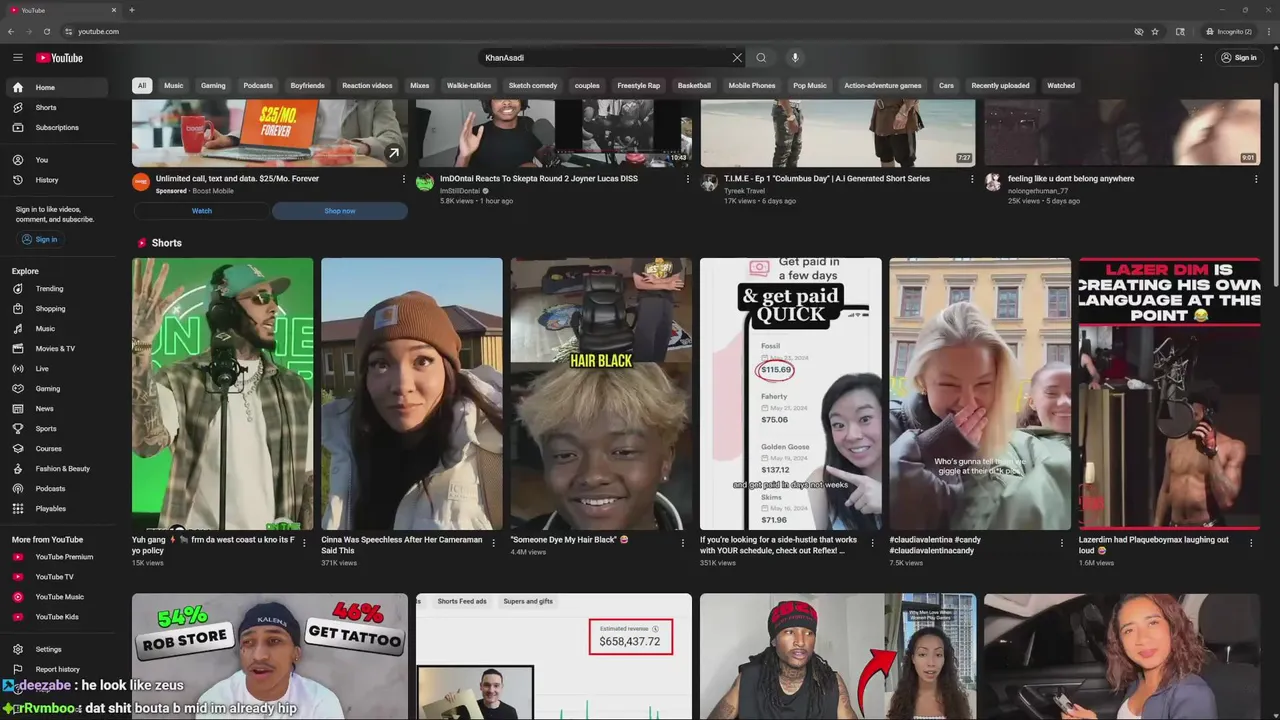Viewport: 1280px width, 720px height.
Task: Open options for 'Dye My Hair Black' short
Action: (683, 543)
